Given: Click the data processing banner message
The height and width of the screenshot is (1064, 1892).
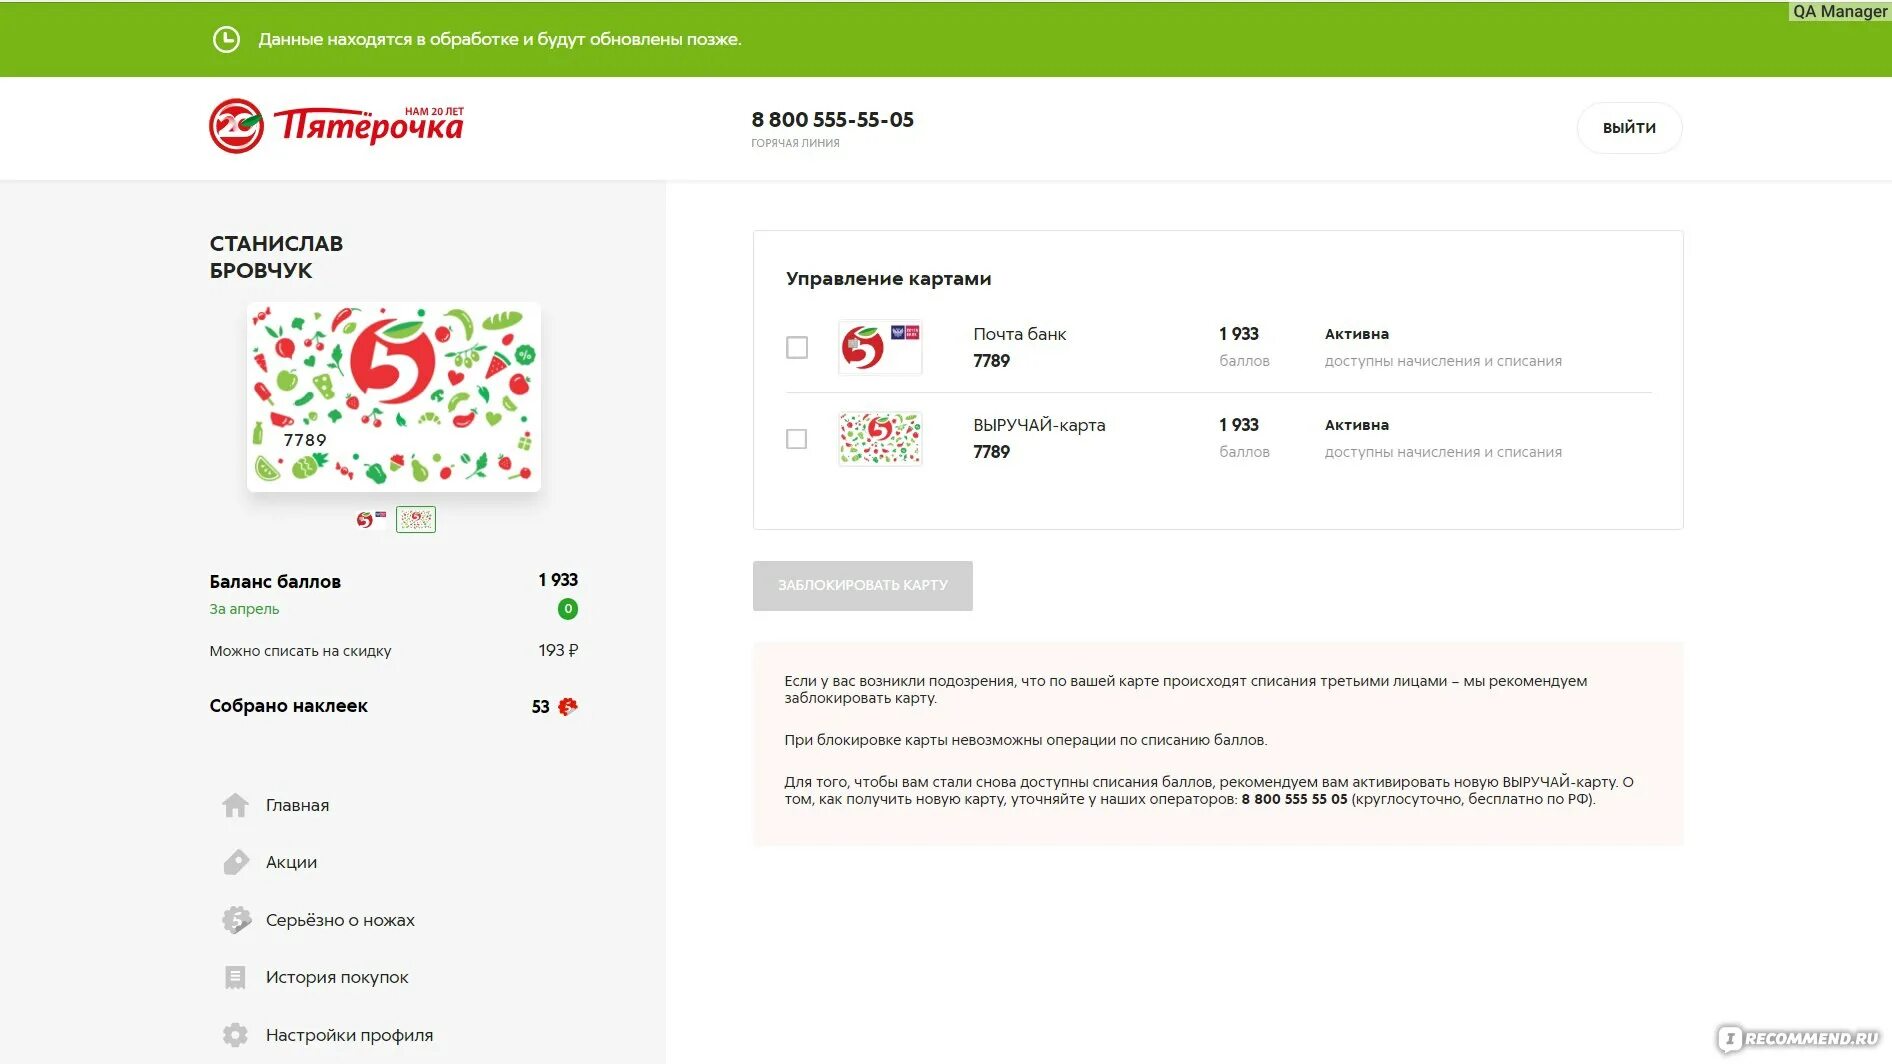Looking at the screenshot, I should (x=499, y=39).
